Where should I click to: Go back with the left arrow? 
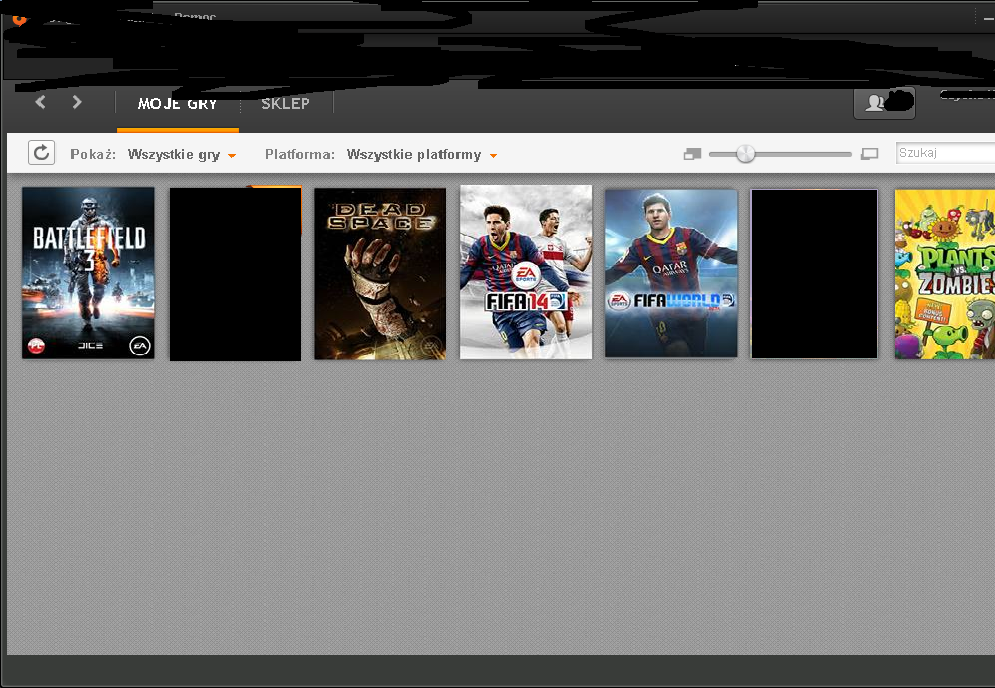point(41,102)
